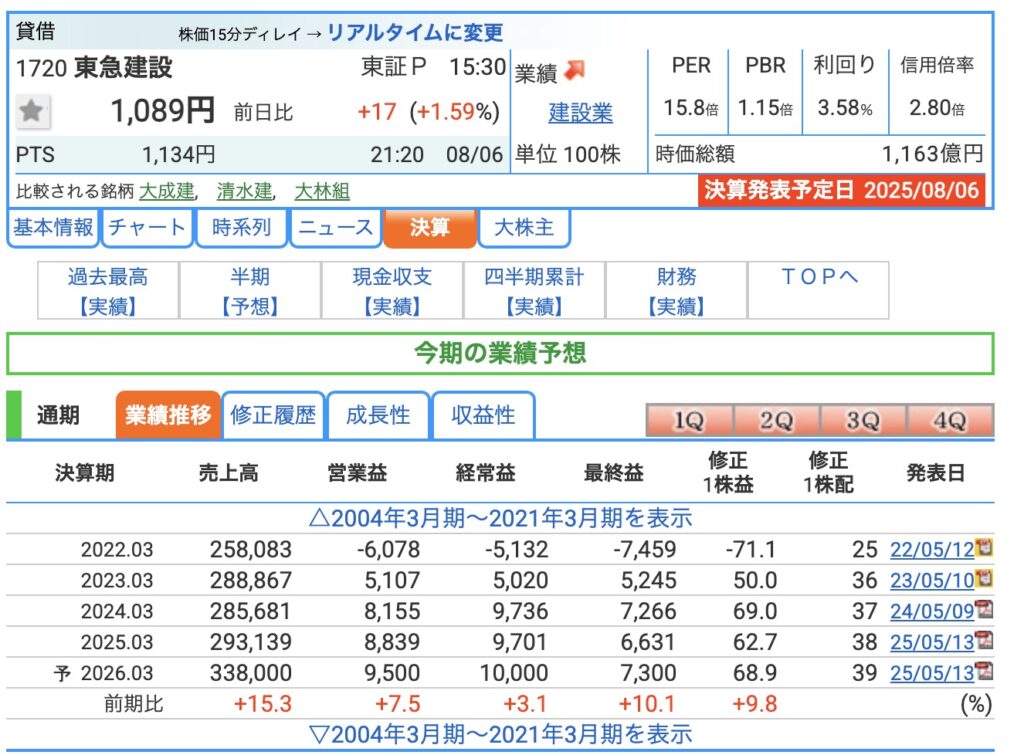Click the 最終益 column header
The height and width of the screenshot is (755, 1024).
(614, 473)
